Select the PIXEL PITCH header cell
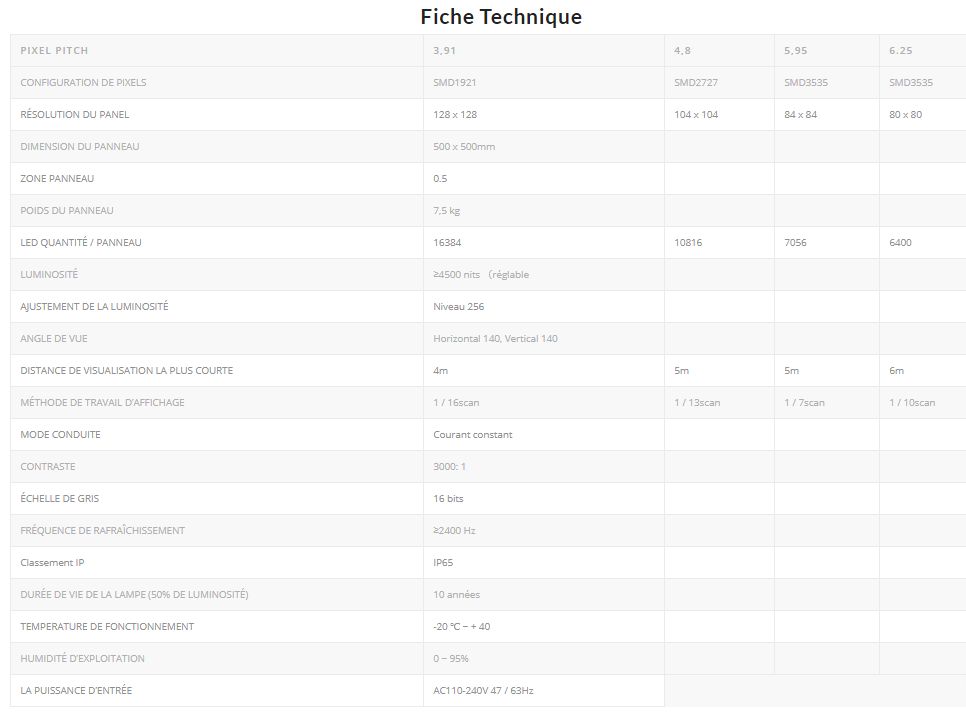 pyautogui.click(x=54, y=51)
